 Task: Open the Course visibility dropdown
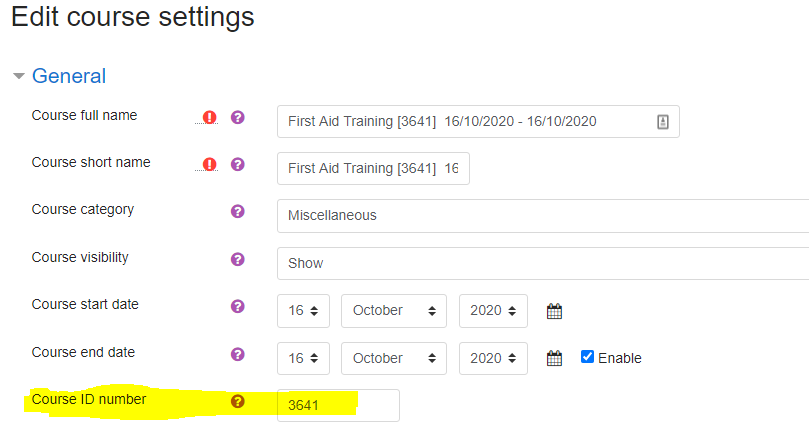click(x=542, y=263)
